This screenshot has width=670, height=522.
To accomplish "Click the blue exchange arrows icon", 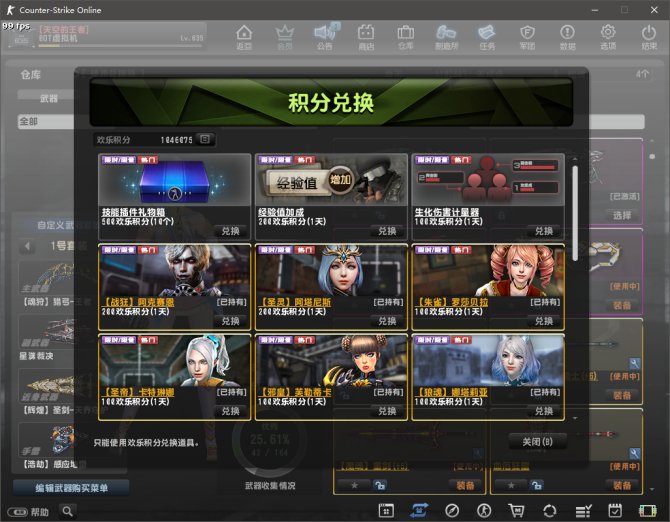I will [419, 510].
